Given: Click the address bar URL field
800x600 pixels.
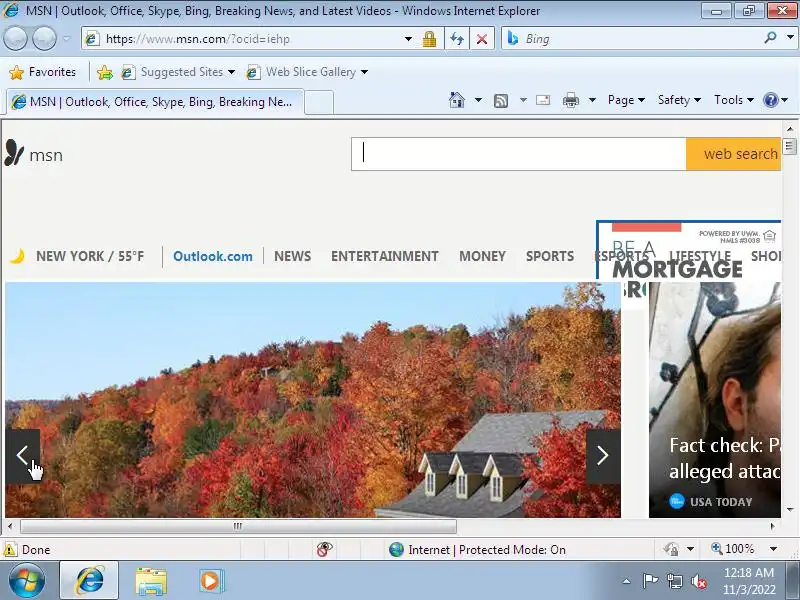Looking at the screenshot, I should (x=245, y=39).
